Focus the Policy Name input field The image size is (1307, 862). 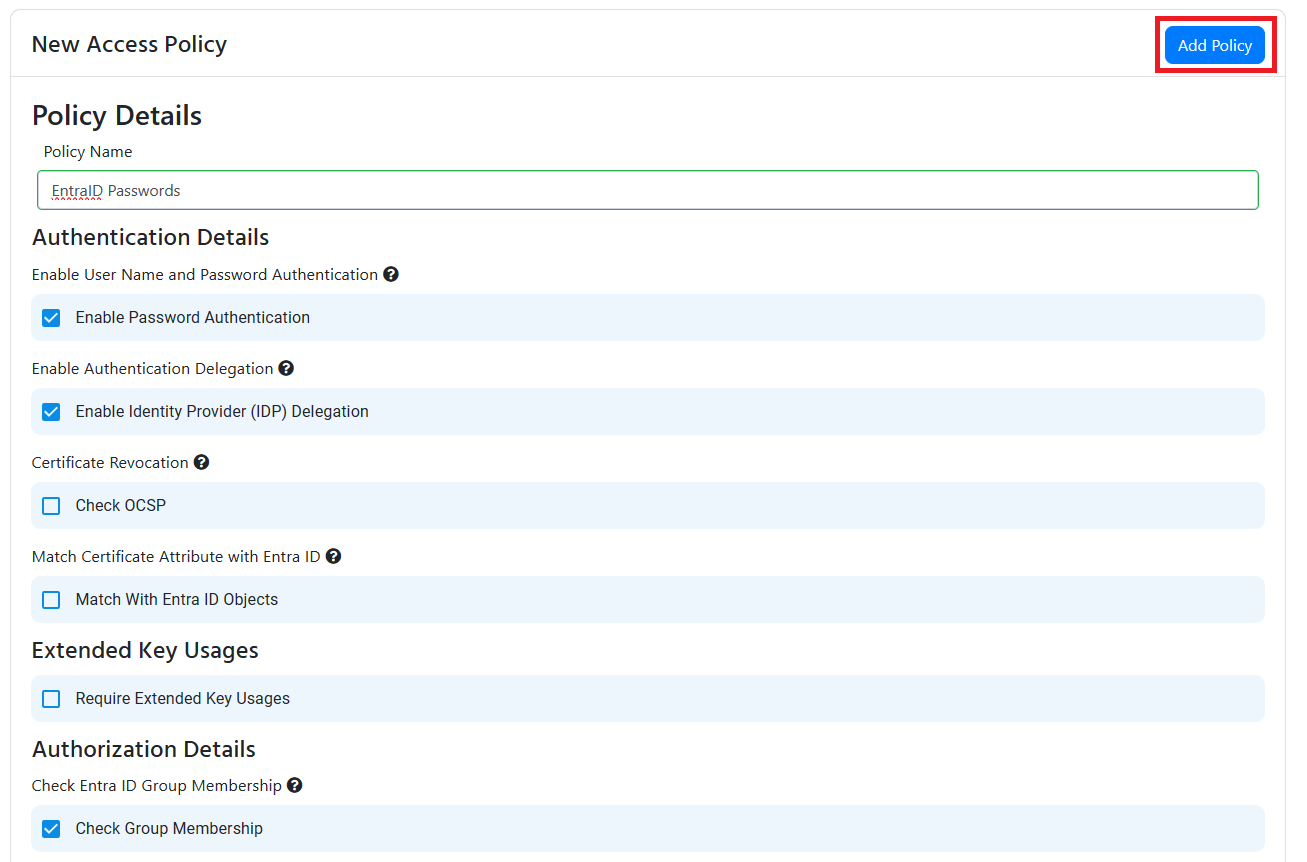[x=648, y=190]
